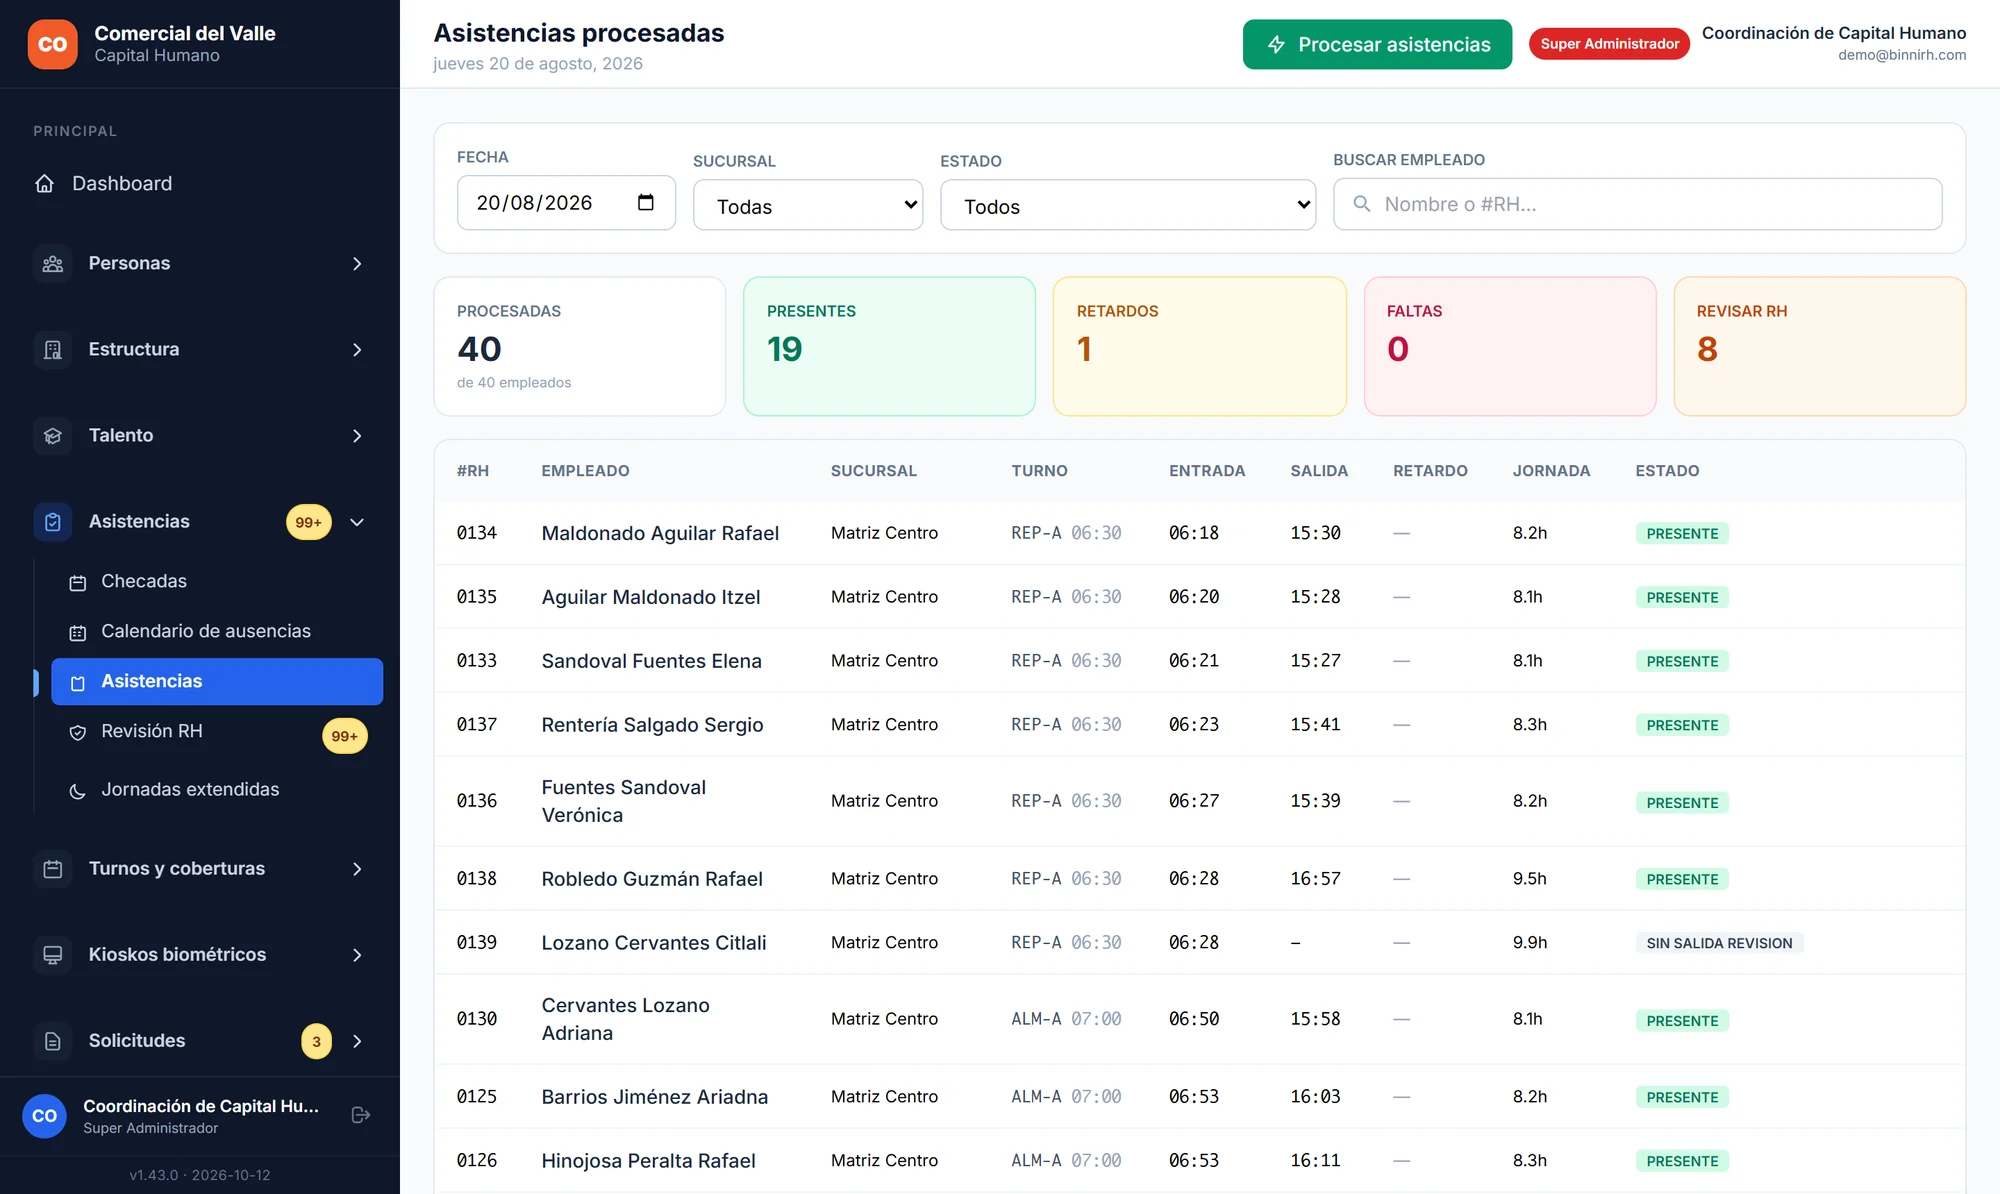This screenshot has width=2000, height=1194.
Task: Open the calendar picker in Fecha field
Action: (646, 203)
